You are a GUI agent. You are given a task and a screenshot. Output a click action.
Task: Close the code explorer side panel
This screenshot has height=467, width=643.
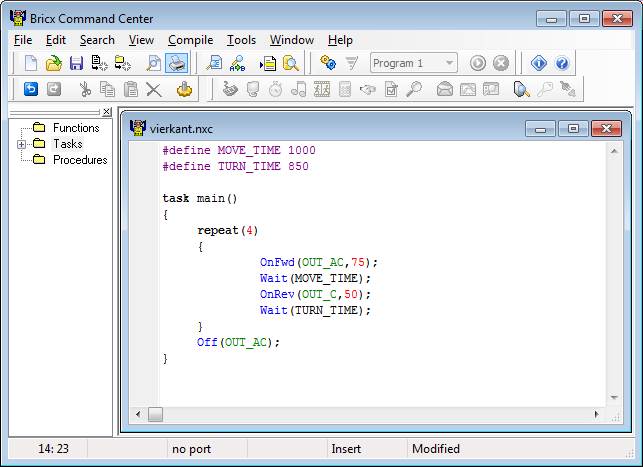point(107,112)
